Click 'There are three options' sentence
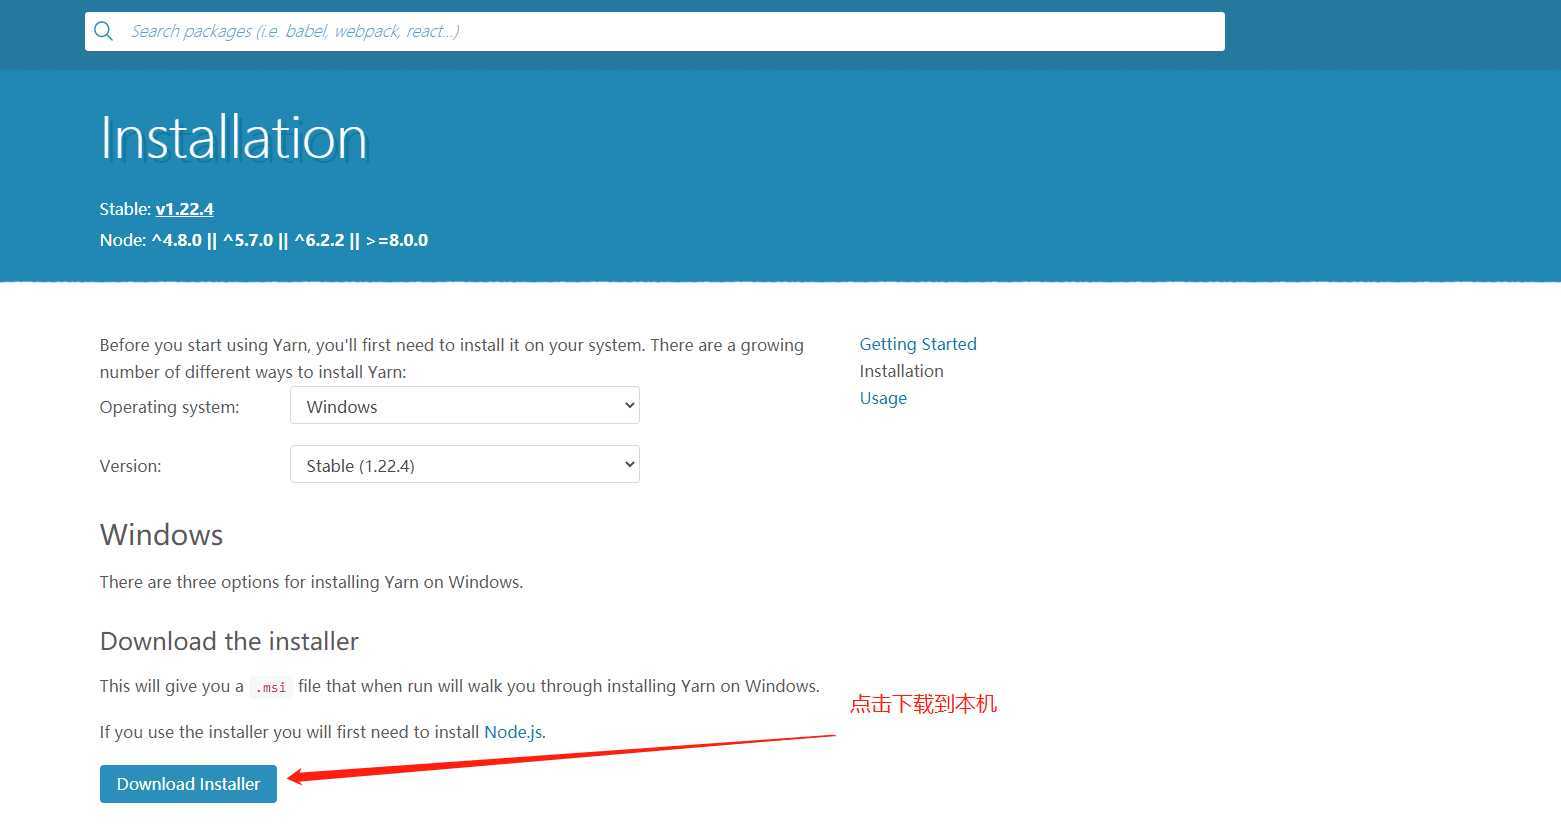Viewport: 1561px width, 828px height. [312, 582]
